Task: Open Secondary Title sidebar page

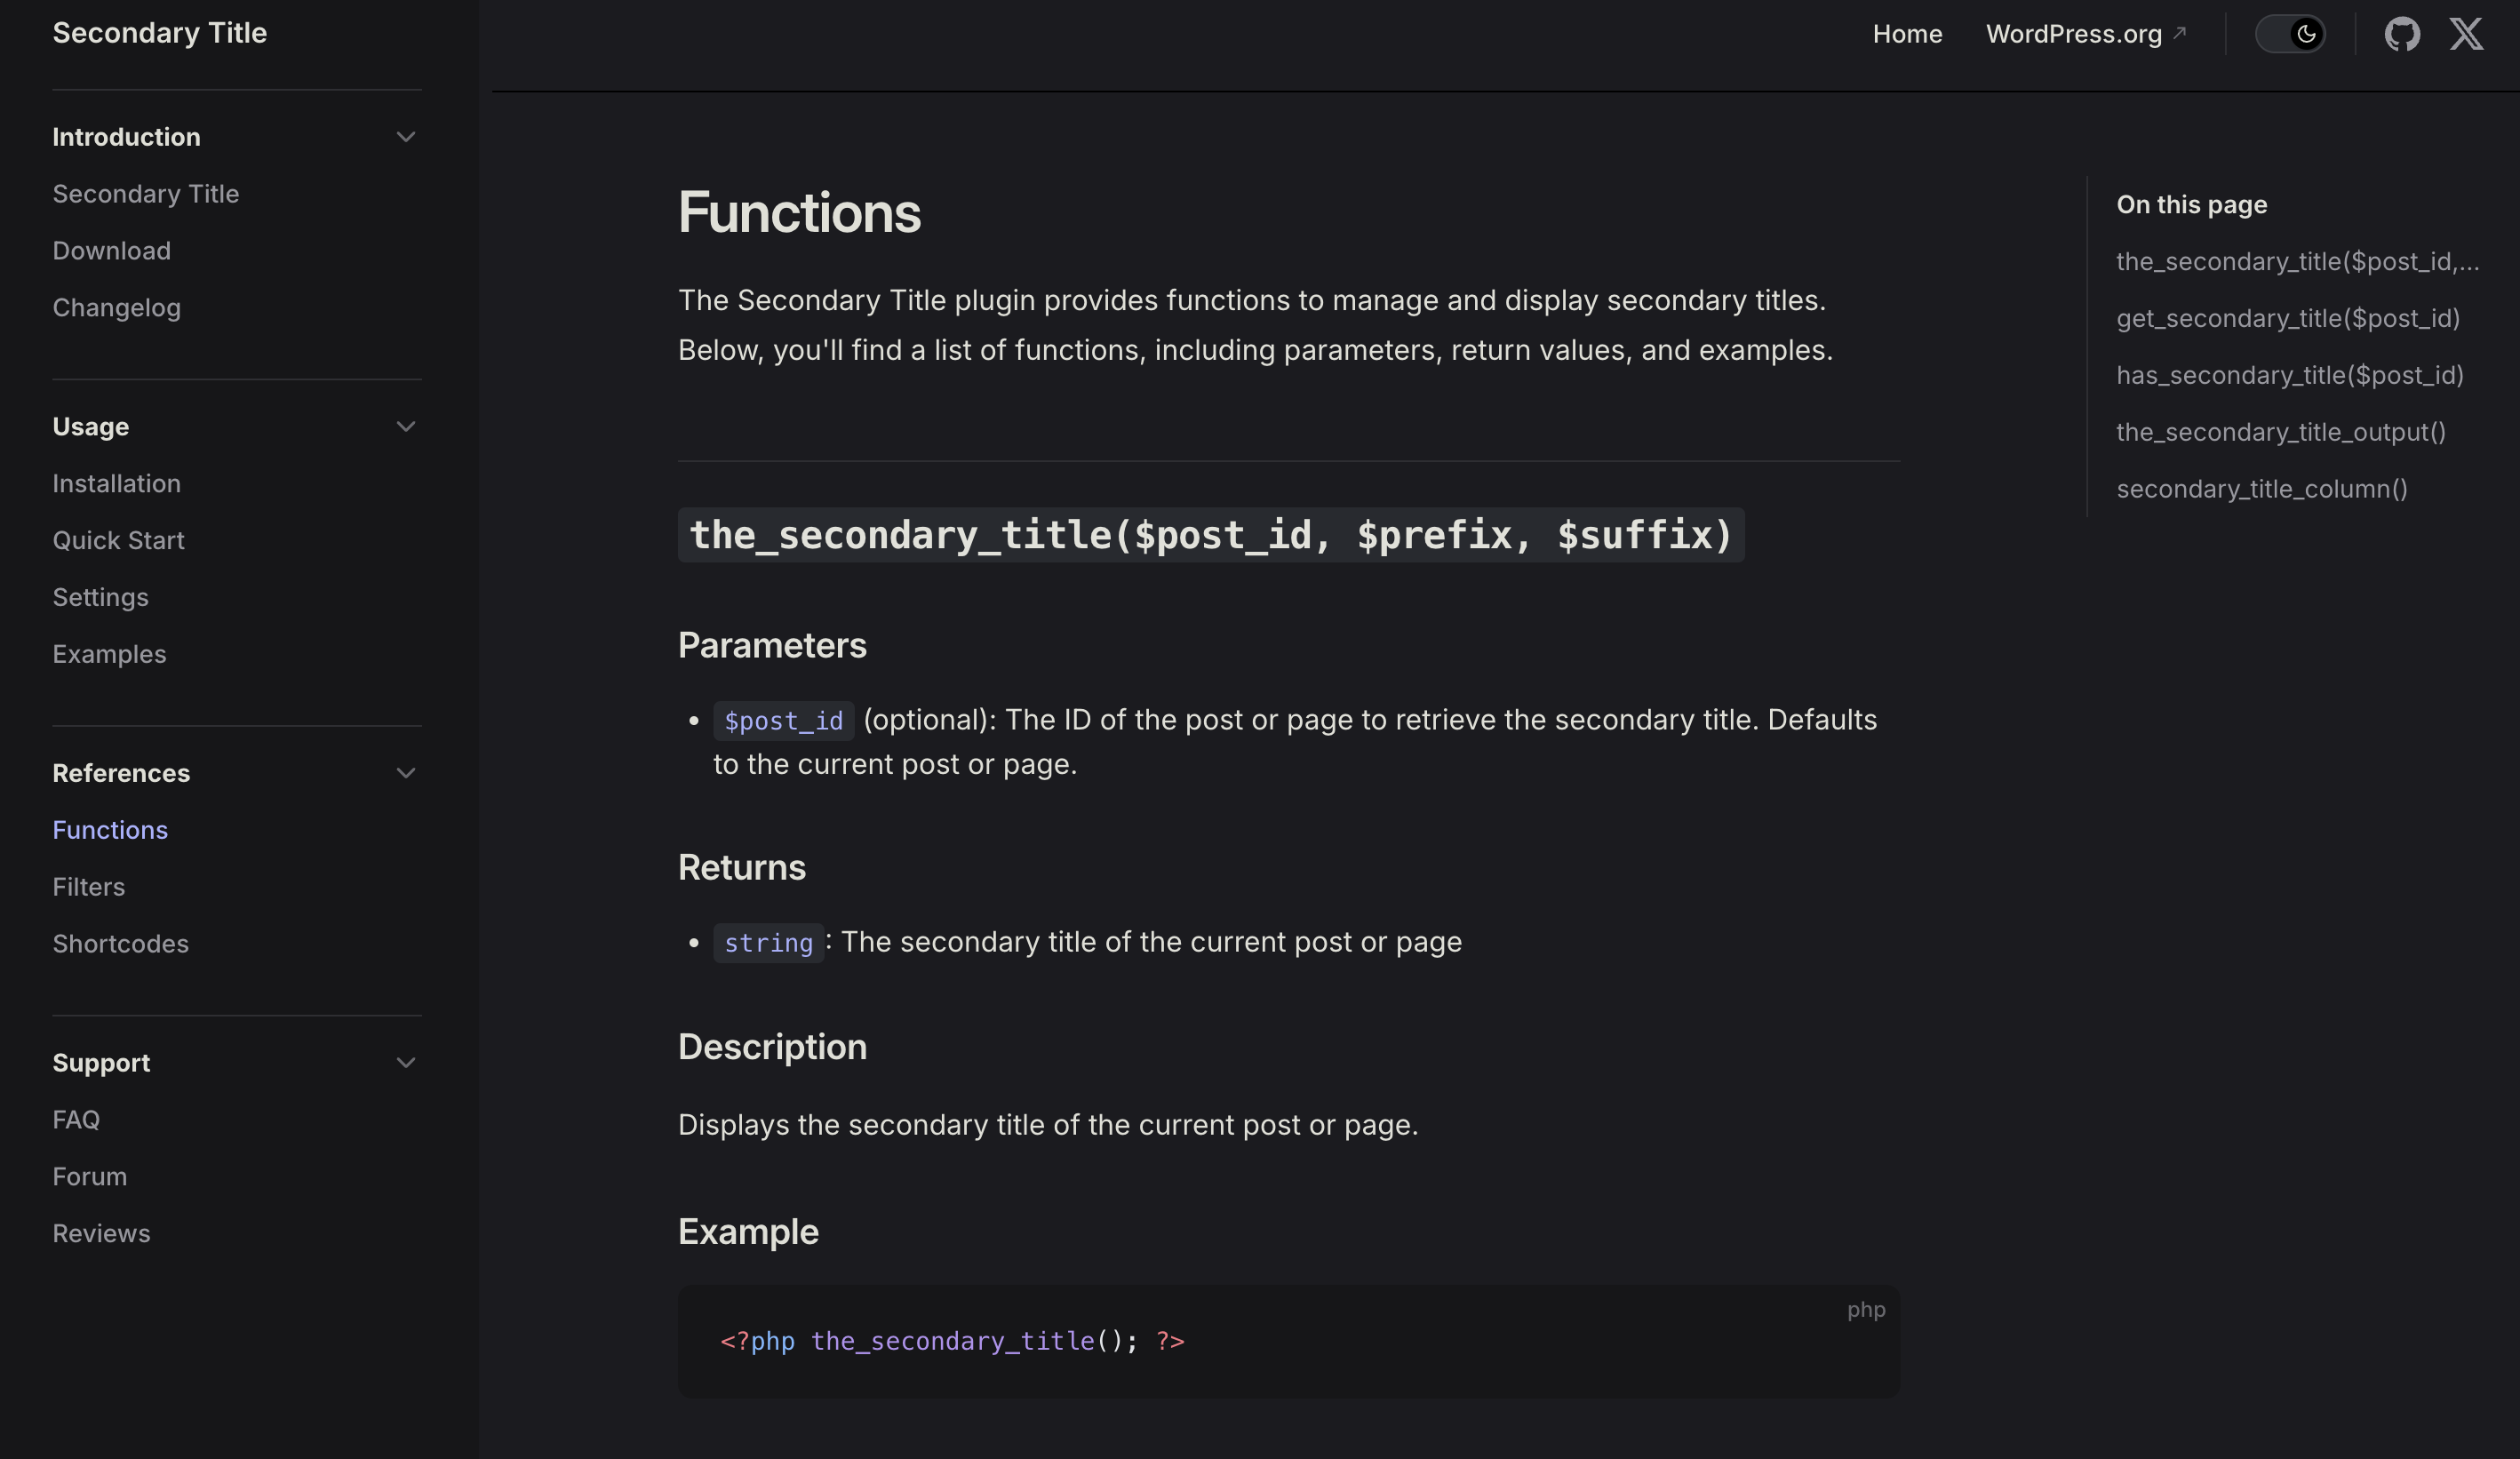Action: (x=146, y=194)
